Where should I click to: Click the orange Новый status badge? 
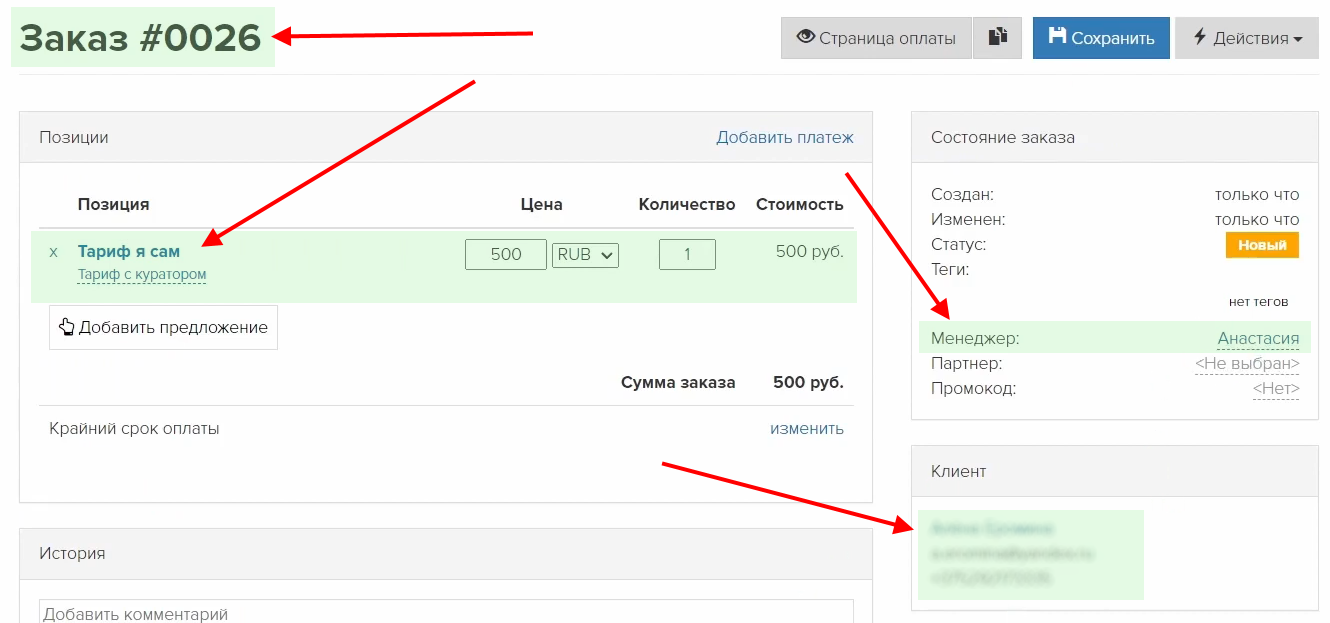point(1261,245)
